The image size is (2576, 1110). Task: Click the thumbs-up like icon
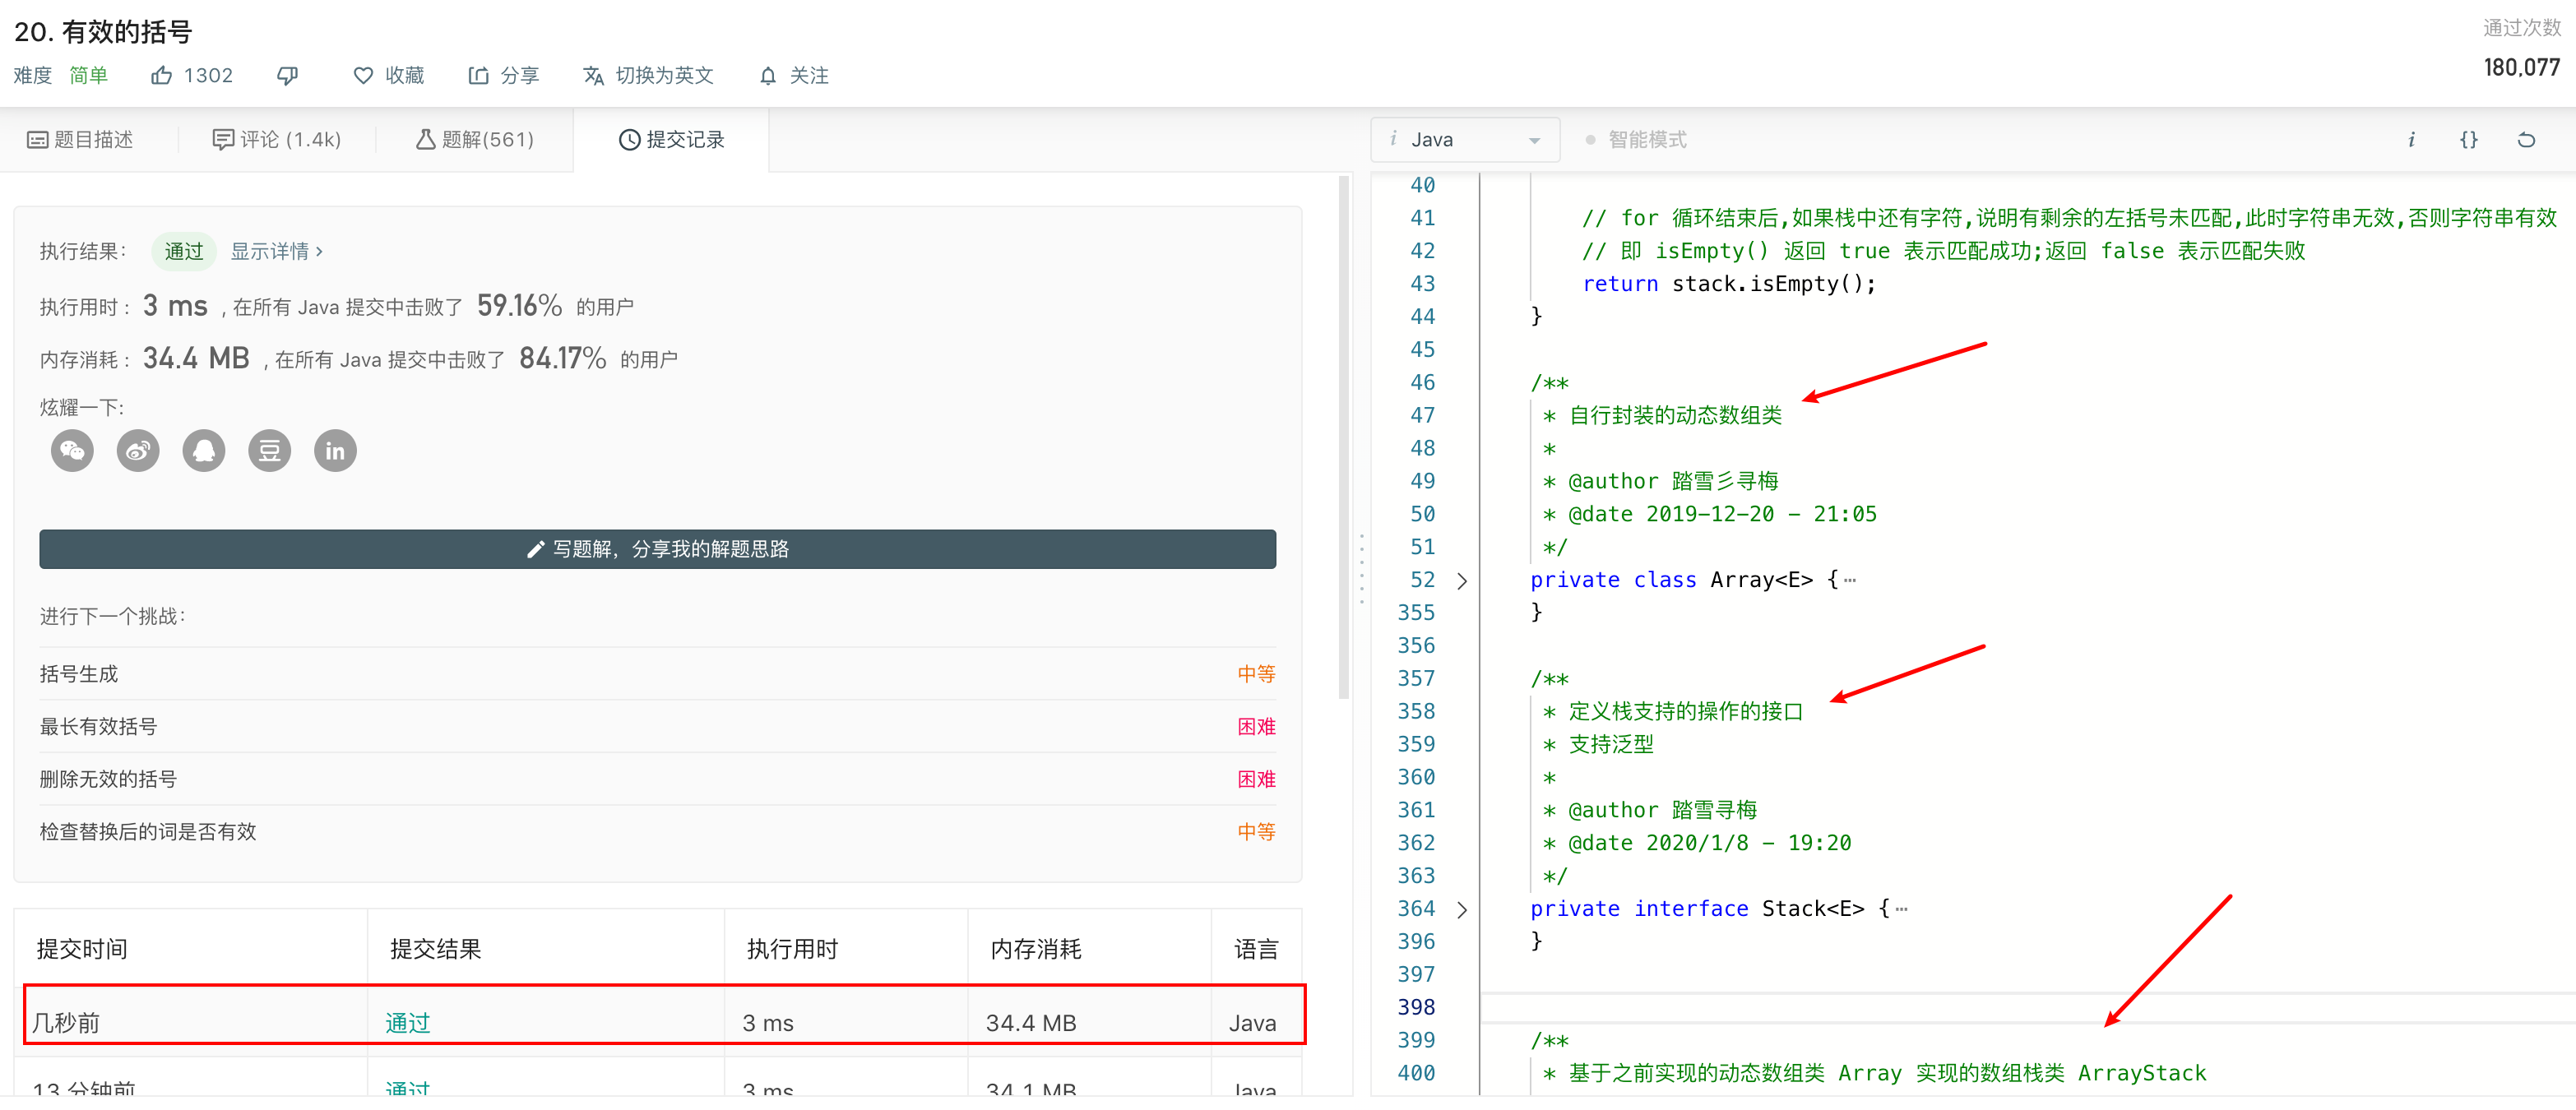pos(161,76)
